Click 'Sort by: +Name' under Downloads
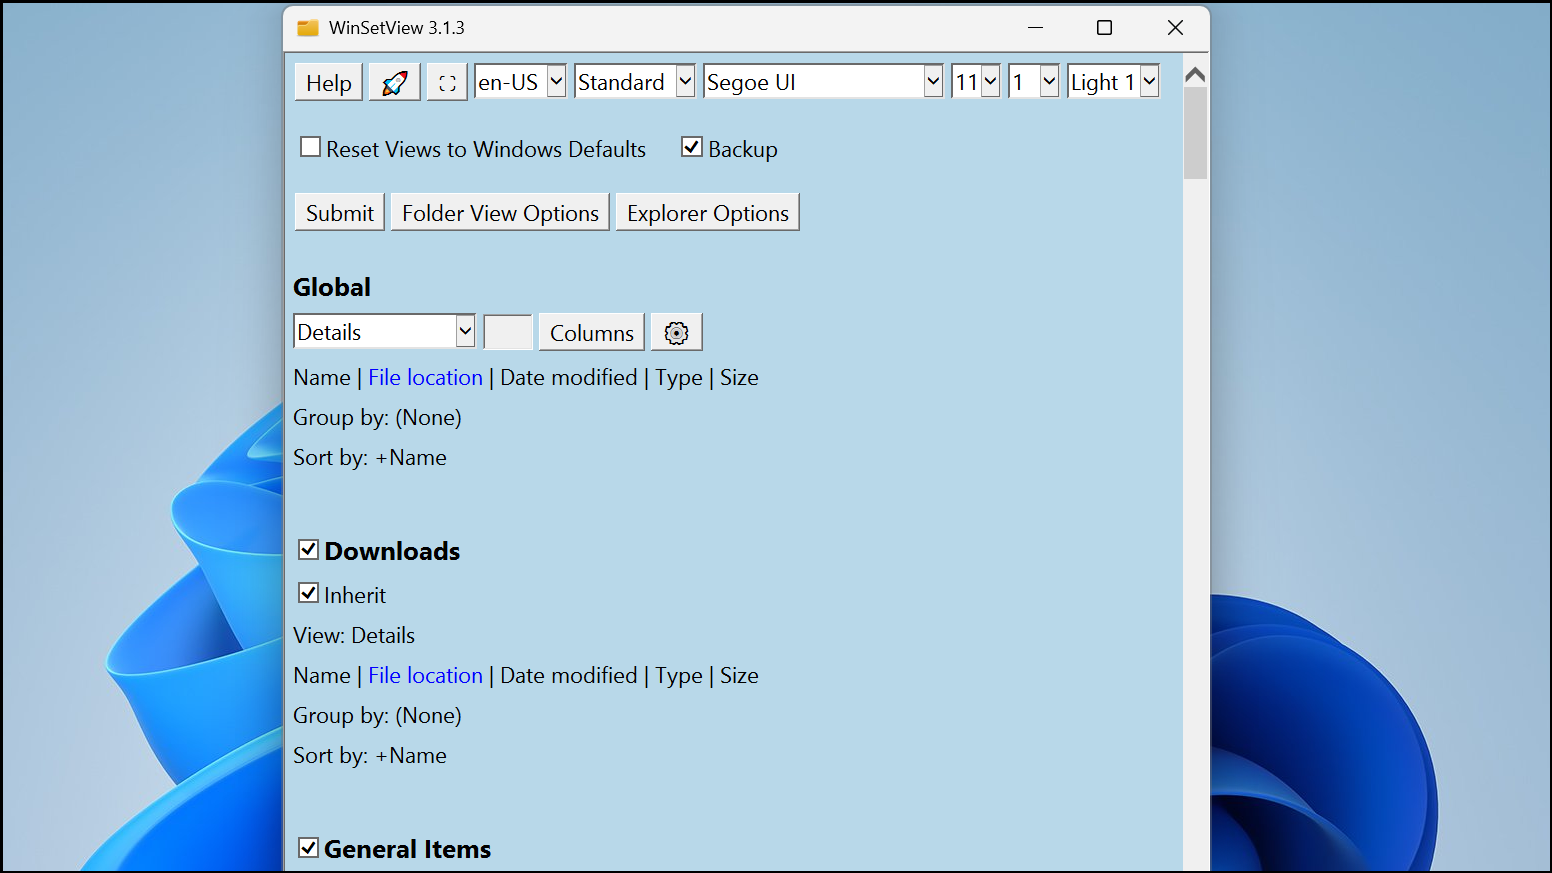1552x873 pixels. pyautogui.click(x=370, y=756)
